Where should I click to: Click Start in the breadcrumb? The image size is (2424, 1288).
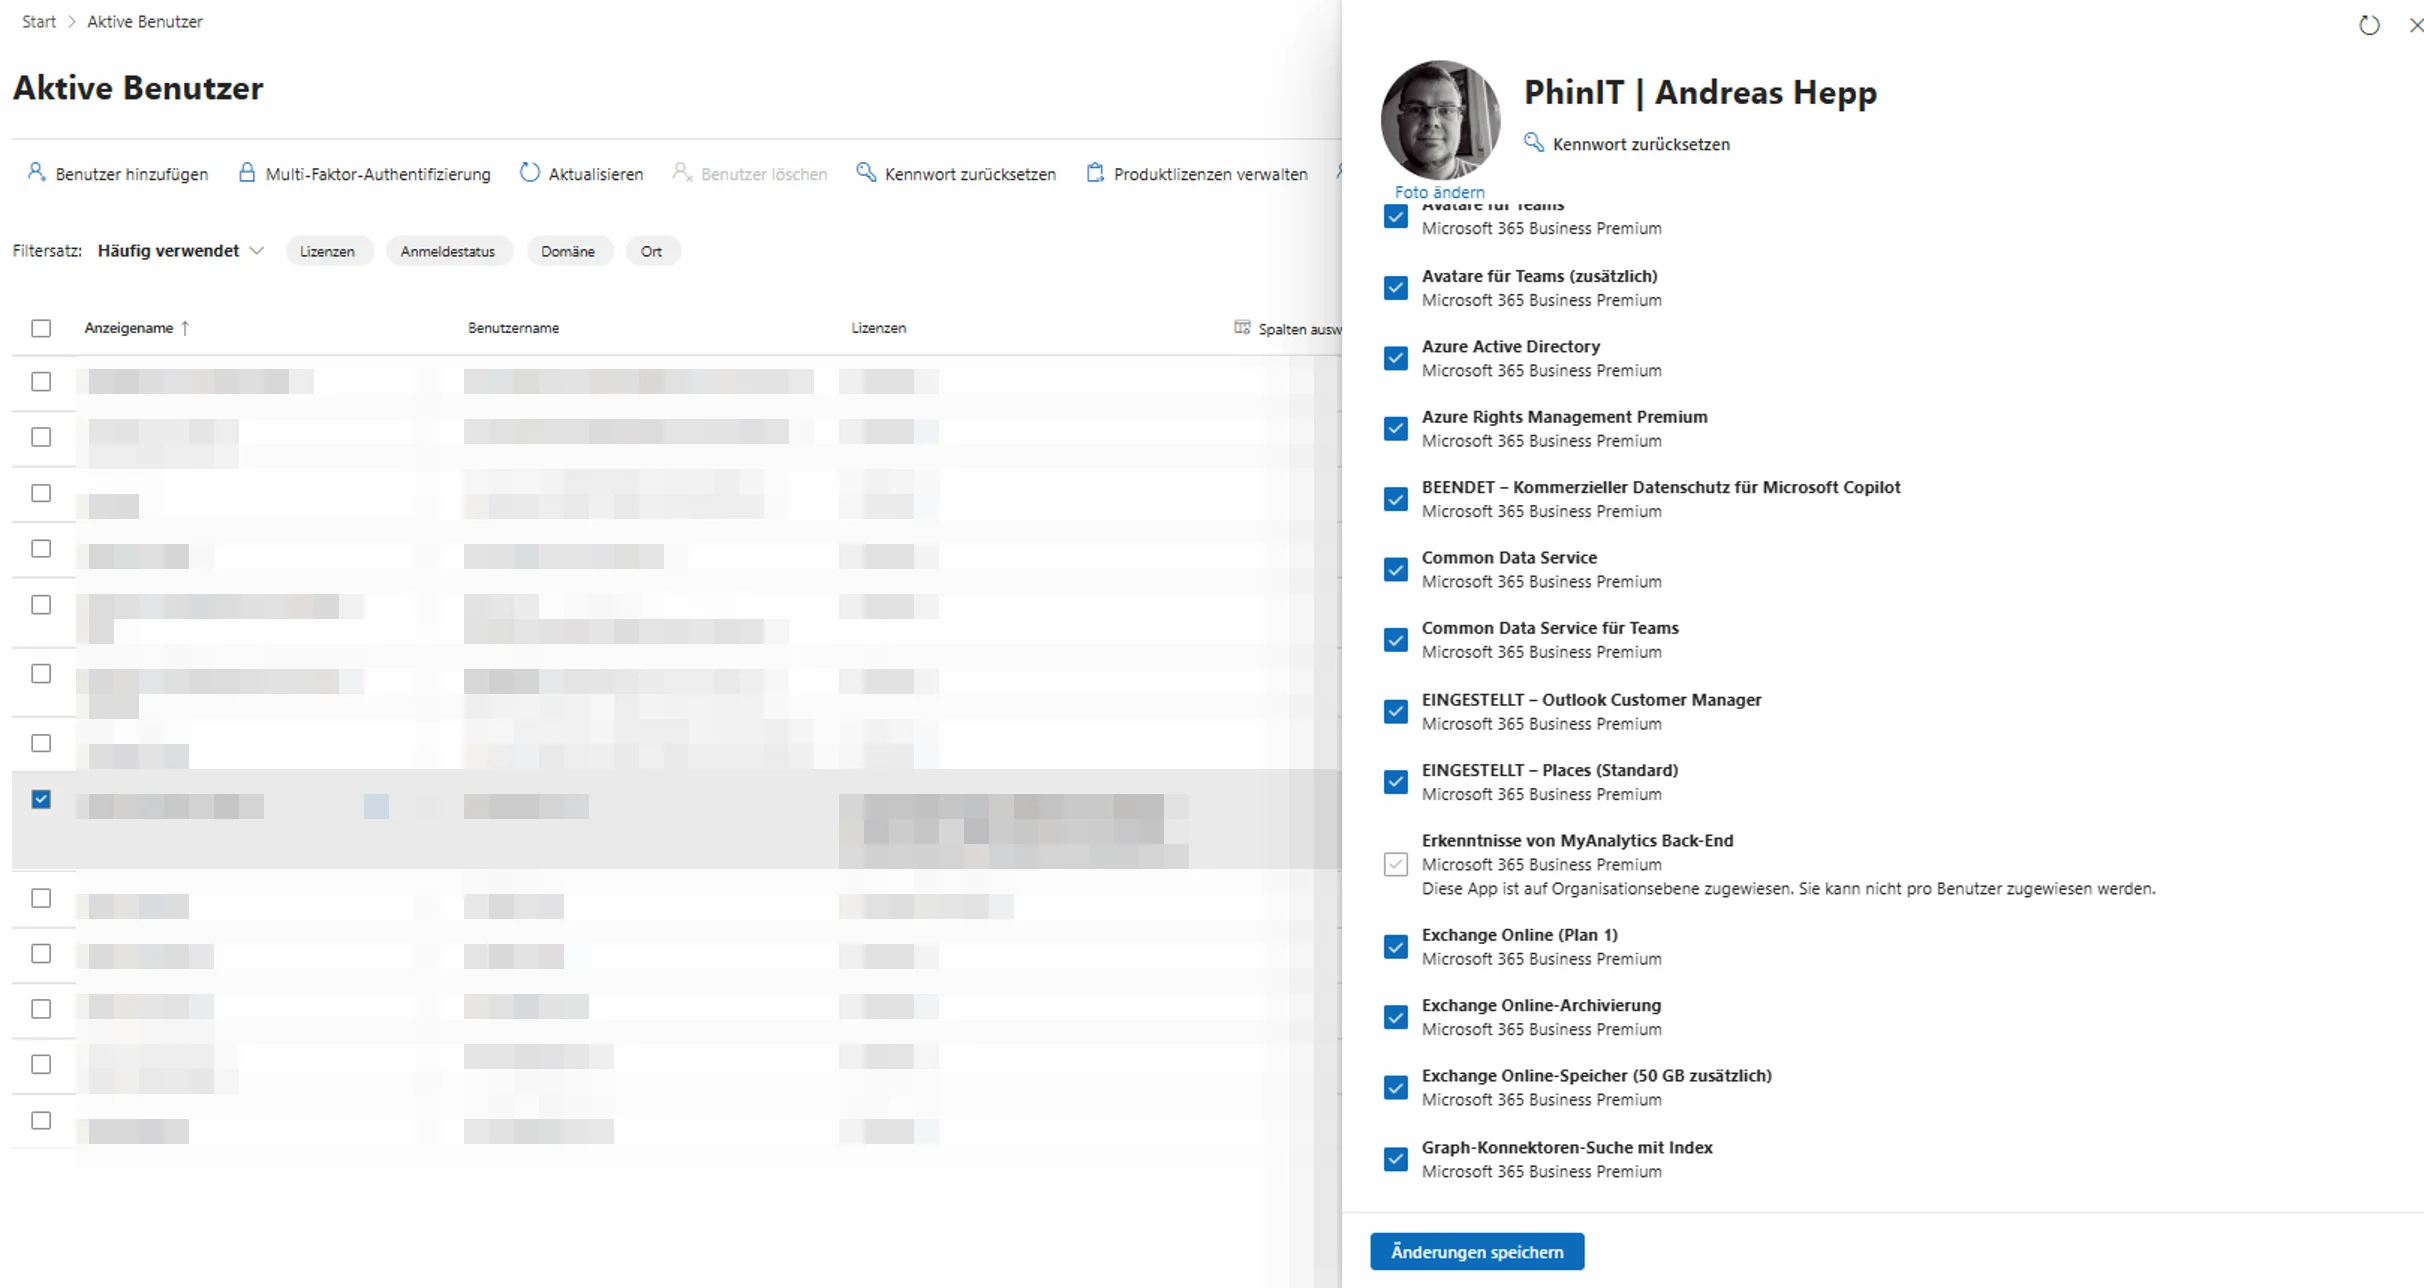(39, 22)
